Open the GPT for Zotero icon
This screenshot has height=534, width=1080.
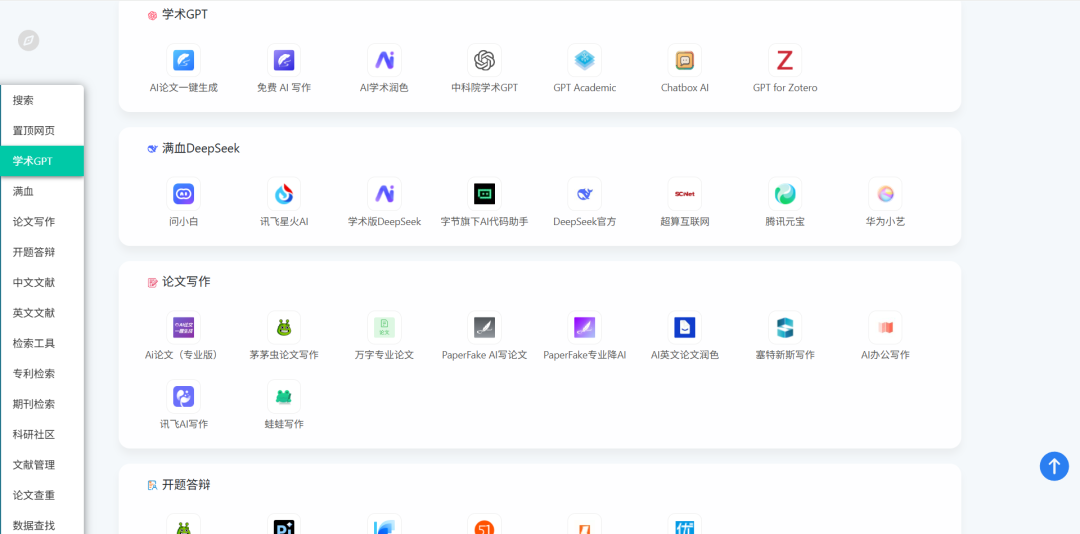(785, 61)
